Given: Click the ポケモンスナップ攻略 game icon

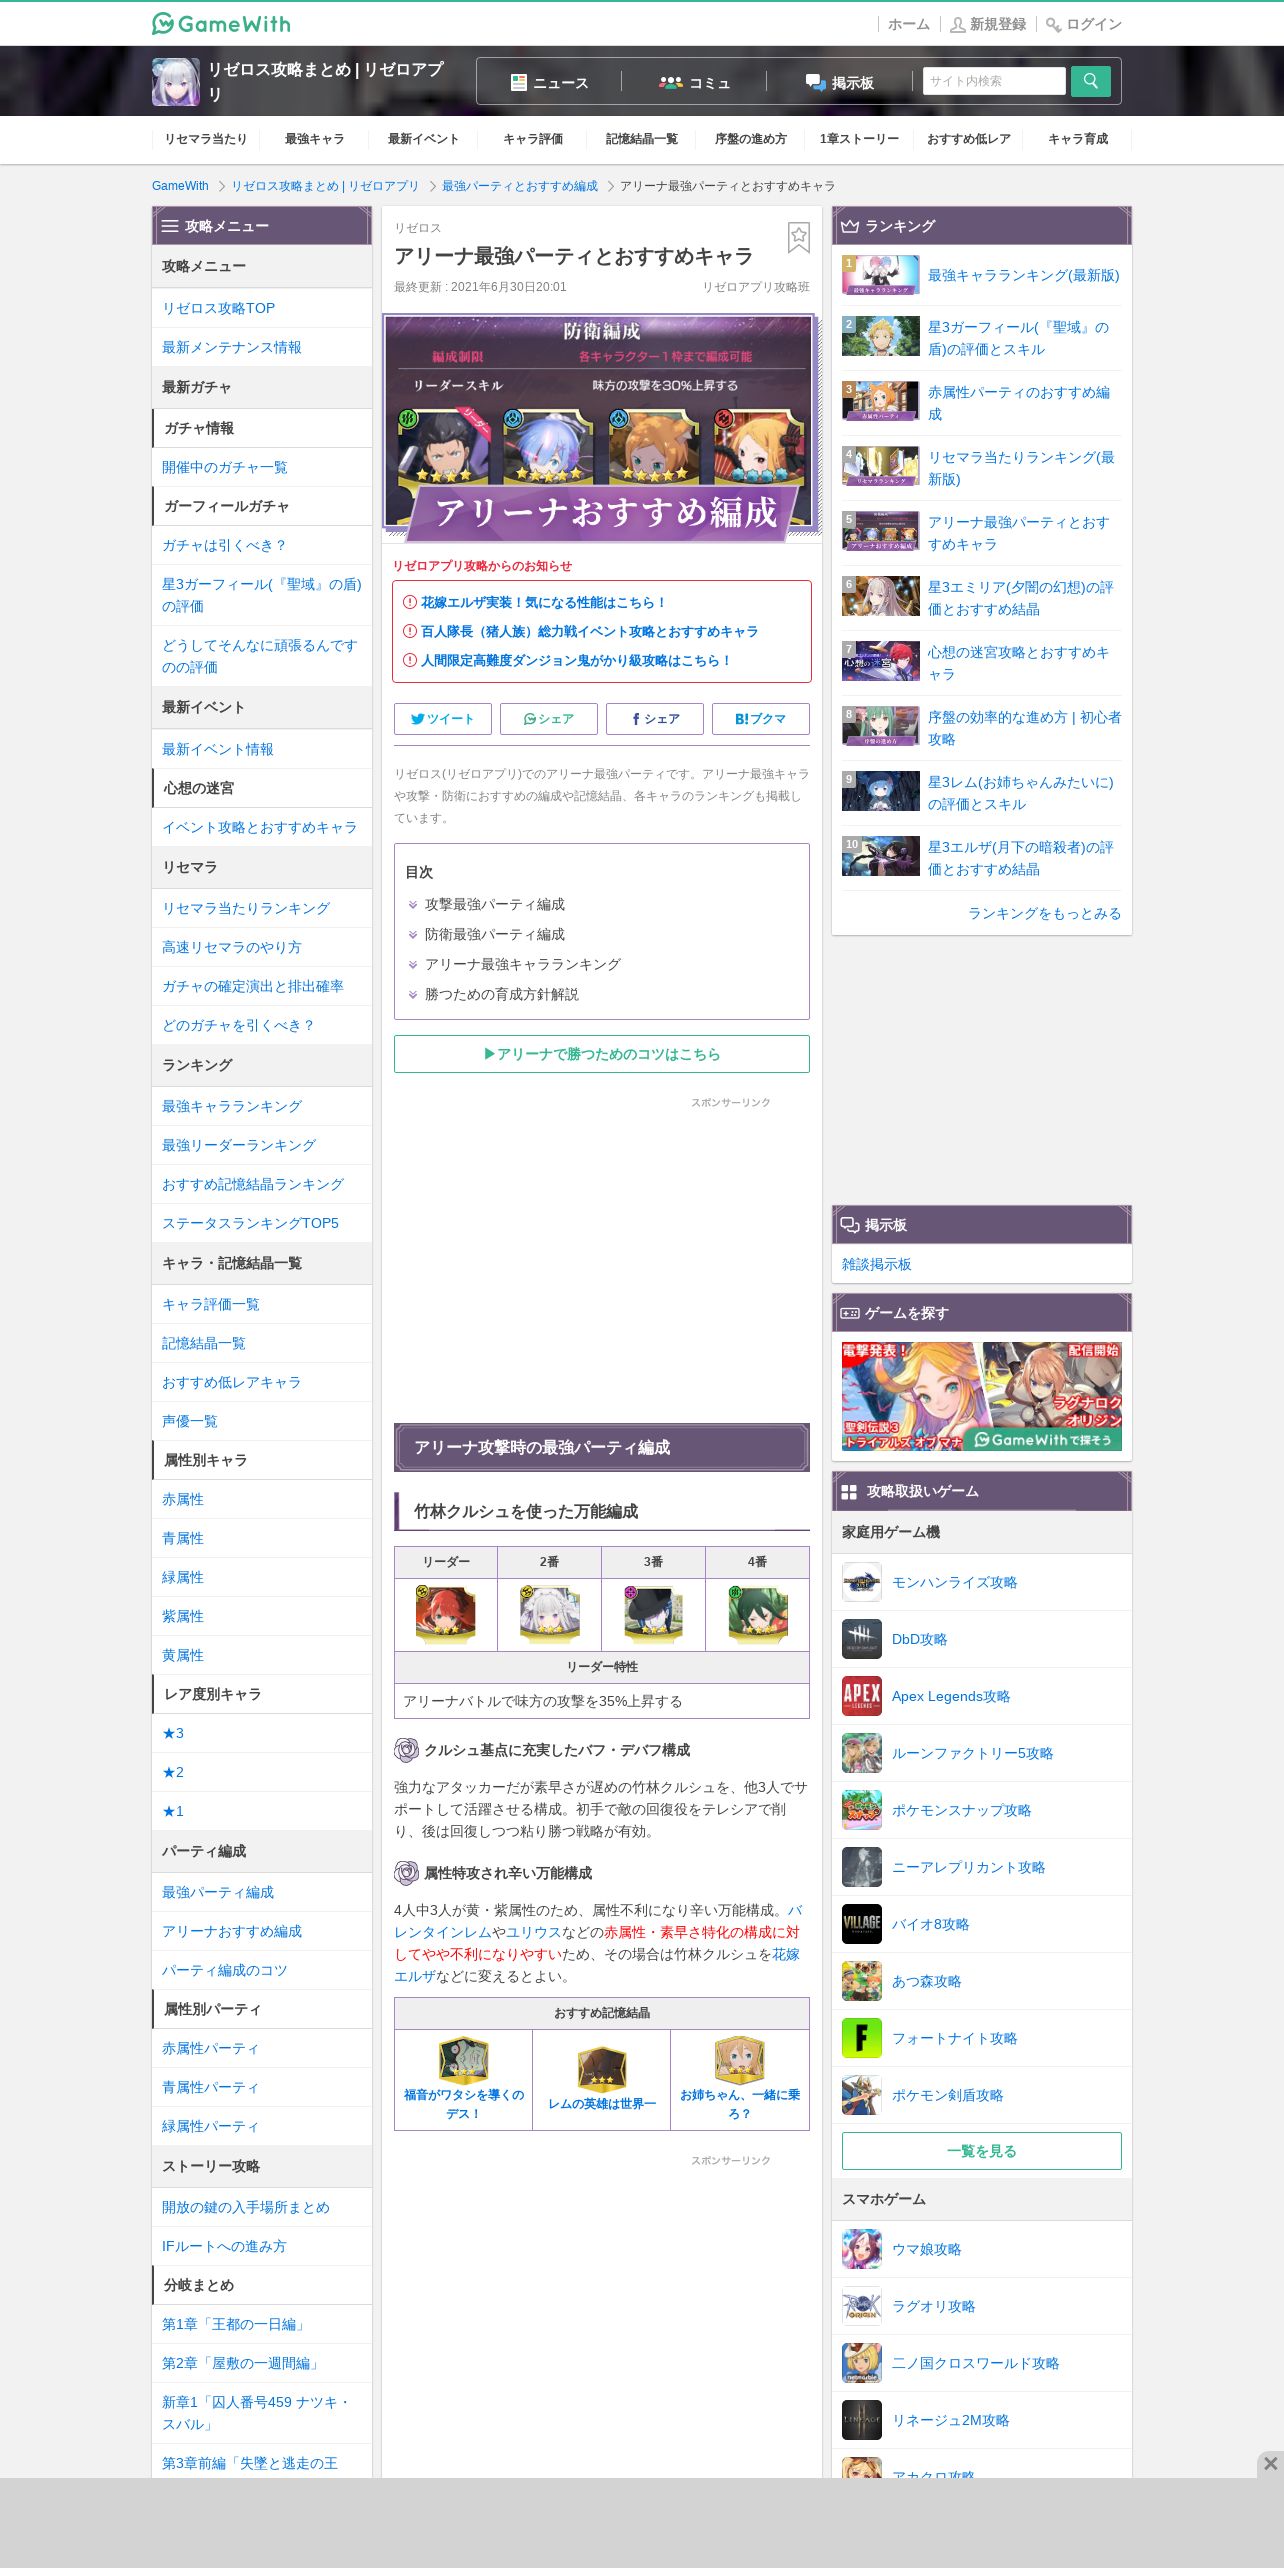Looking at the screenshot, I should [862, 1810].
